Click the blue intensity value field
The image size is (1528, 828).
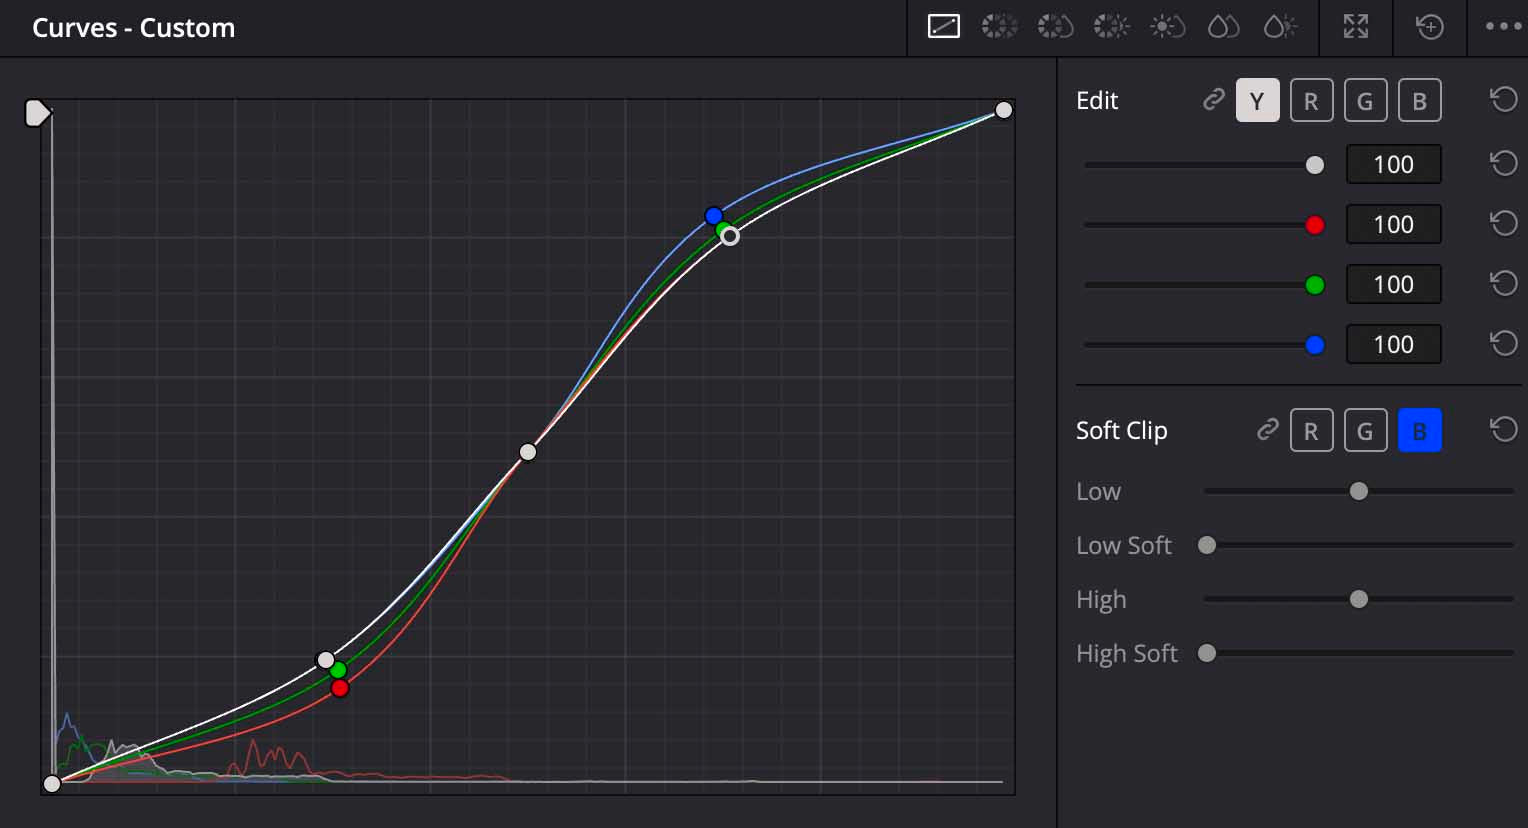1393,344
